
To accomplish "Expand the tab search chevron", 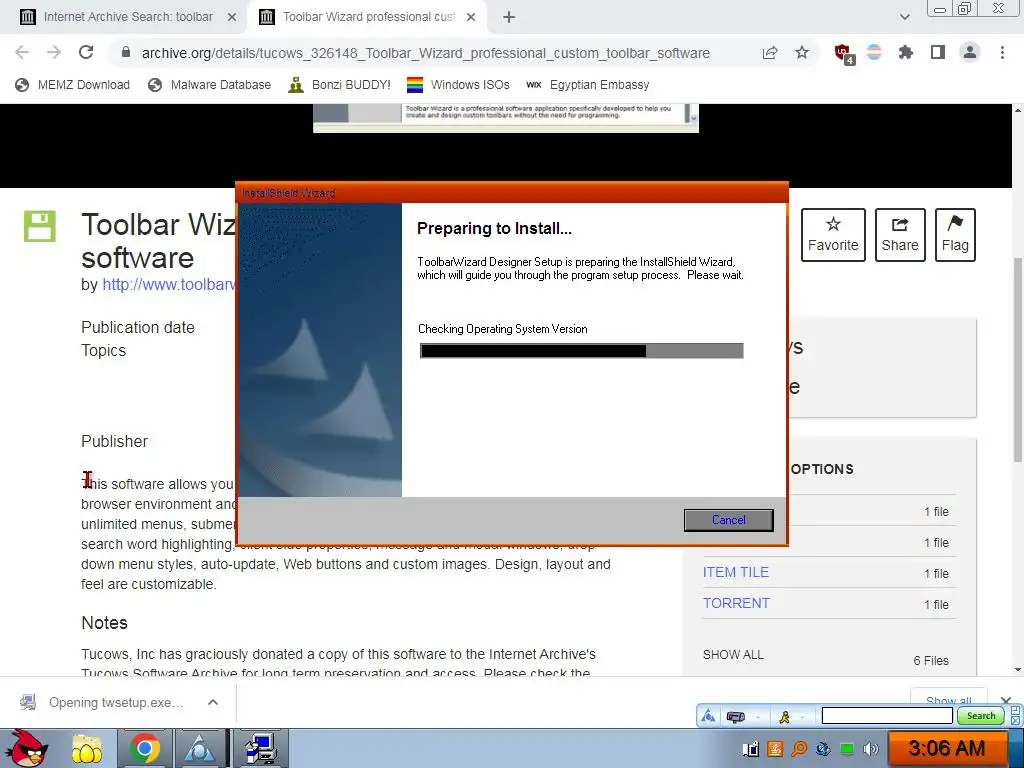I will (x=904, y=17).
